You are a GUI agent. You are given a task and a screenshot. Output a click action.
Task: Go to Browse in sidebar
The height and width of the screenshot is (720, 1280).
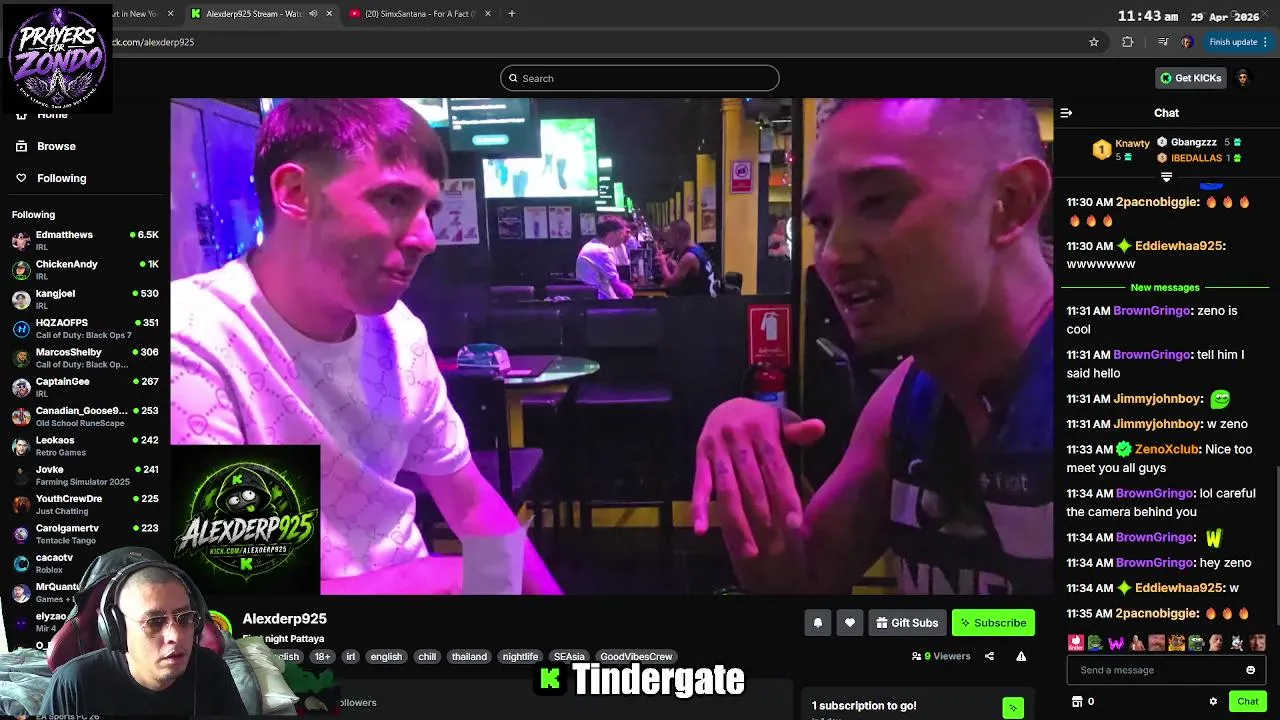(56, 146)
